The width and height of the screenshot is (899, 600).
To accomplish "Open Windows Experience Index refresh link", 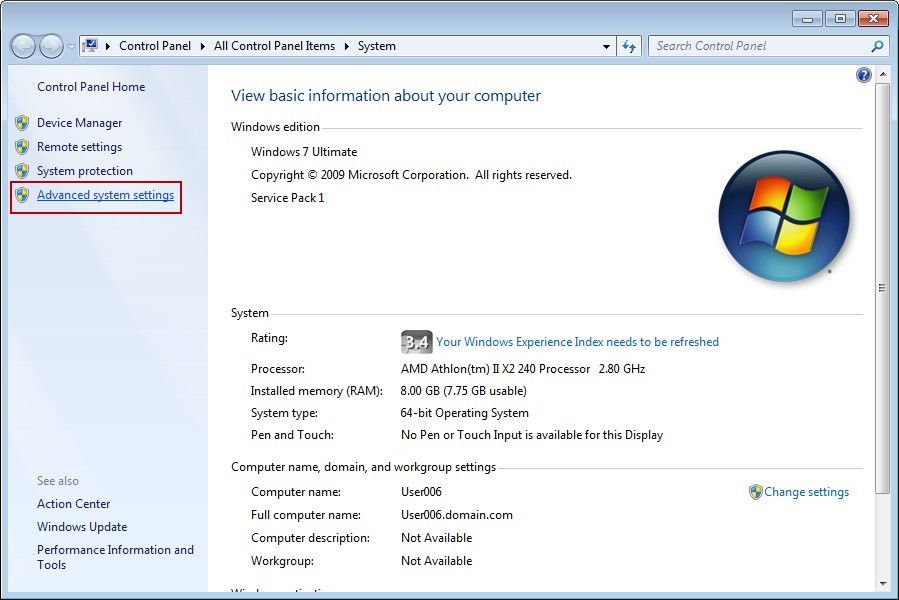I will [x=577, y=342].
